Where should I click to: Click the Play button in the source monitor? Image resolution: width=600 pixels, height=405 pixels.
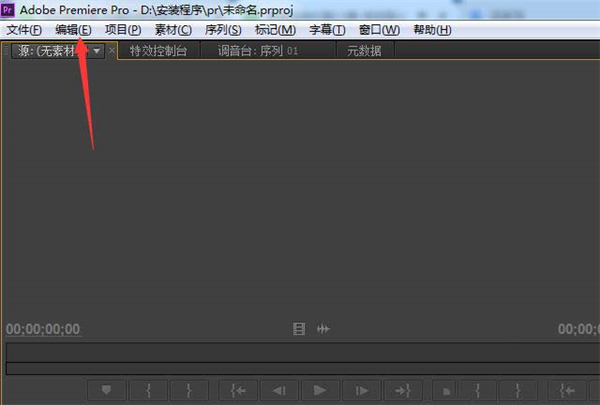(x=320, y=391)
